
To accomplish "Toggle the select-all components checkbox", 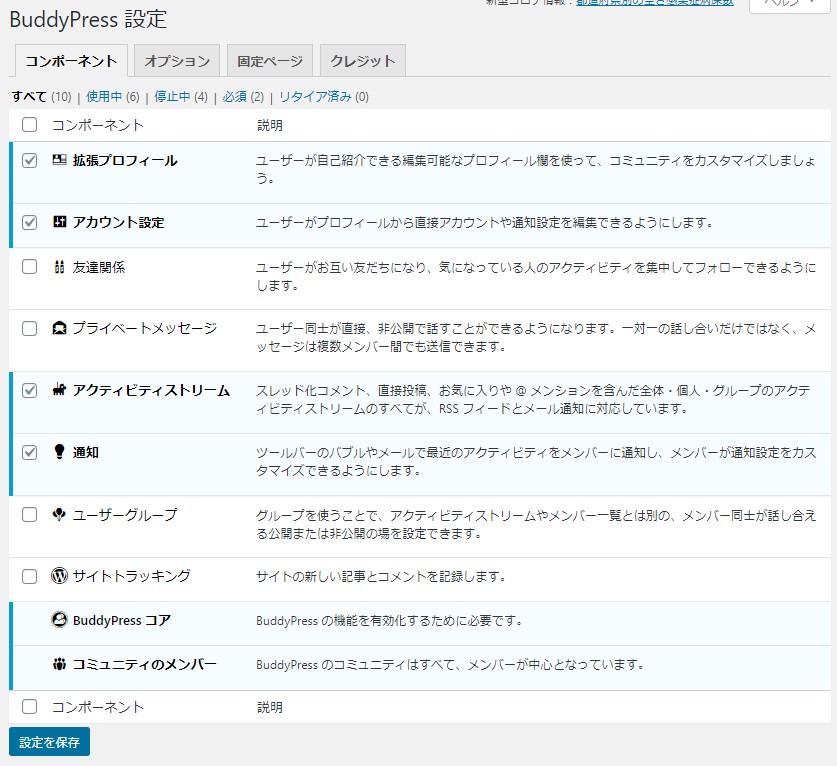I will [28, 124].
